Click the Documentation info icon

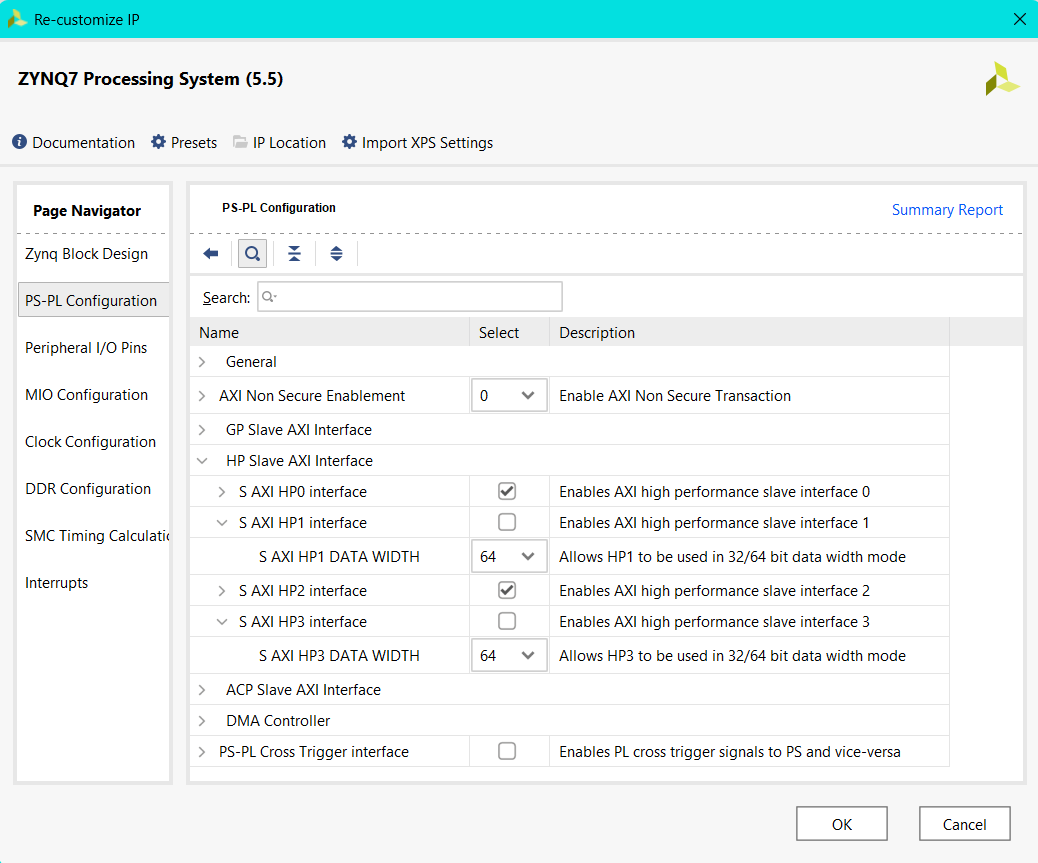(20, 142)
